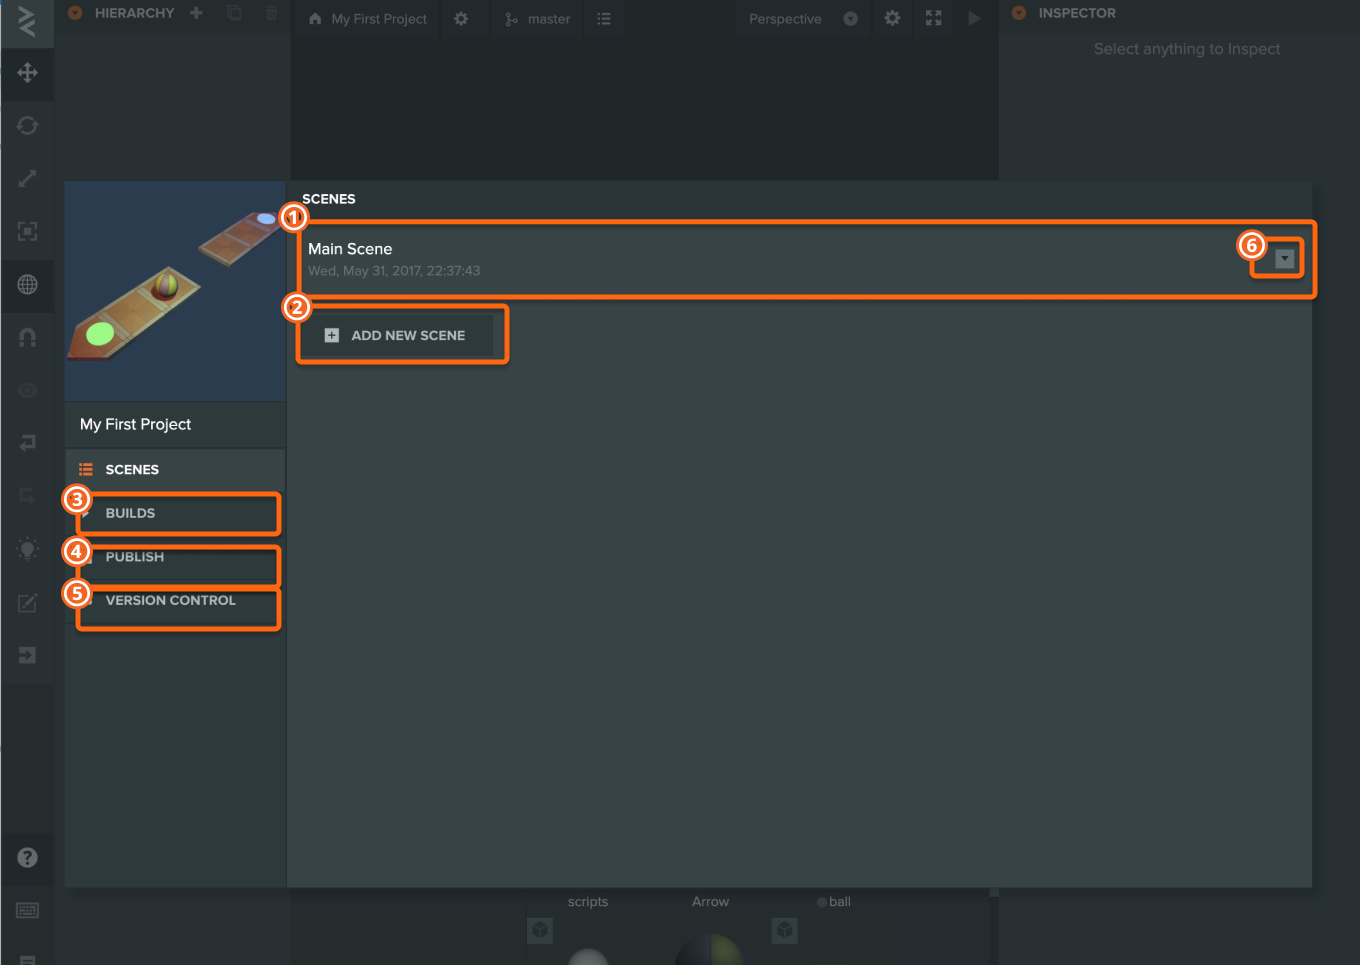Click the duplicate entity icon
Screen dimensions: 1360x965
tap(234, 13)
